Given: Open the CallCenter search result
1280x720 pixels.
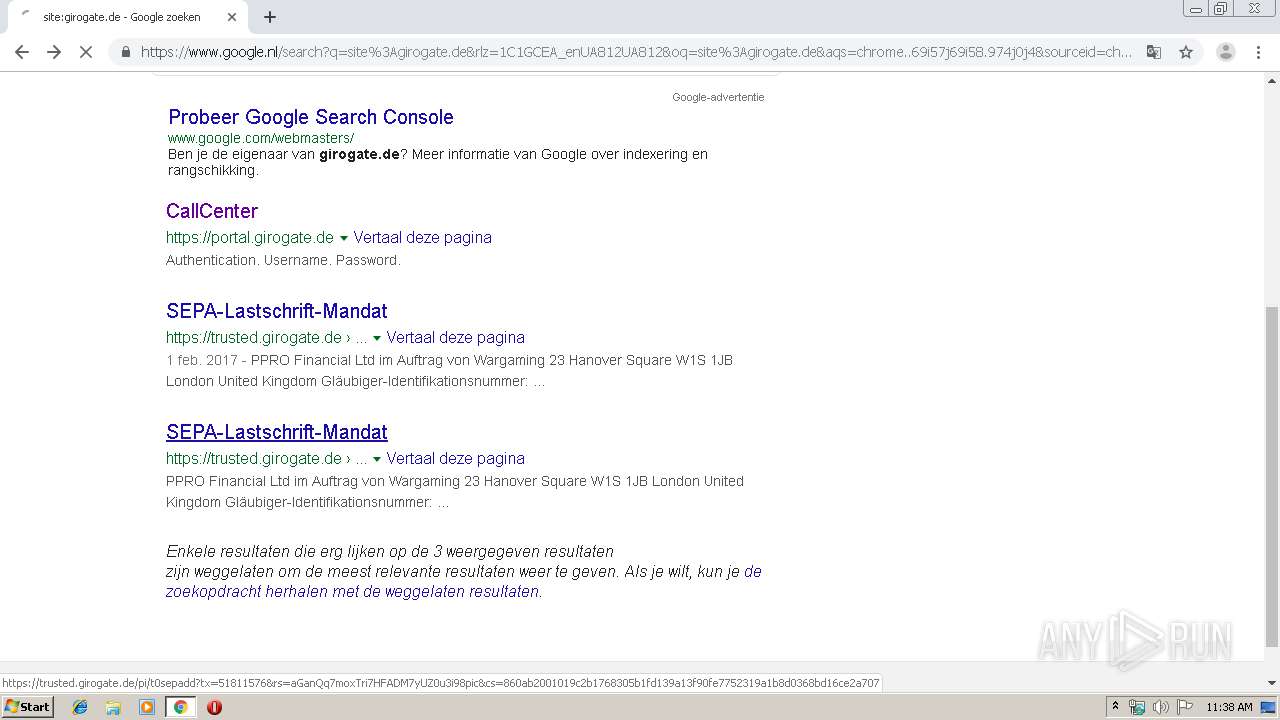Looking at the screenshot, I should tap(212, 211).
